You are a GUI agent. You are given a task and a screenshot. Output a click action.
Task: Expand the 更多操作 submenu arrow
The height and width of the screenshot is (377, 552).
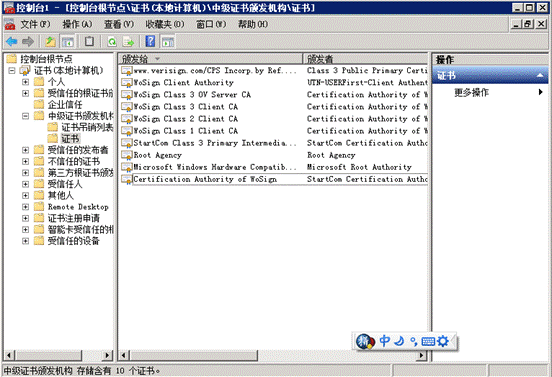[540, 92]
